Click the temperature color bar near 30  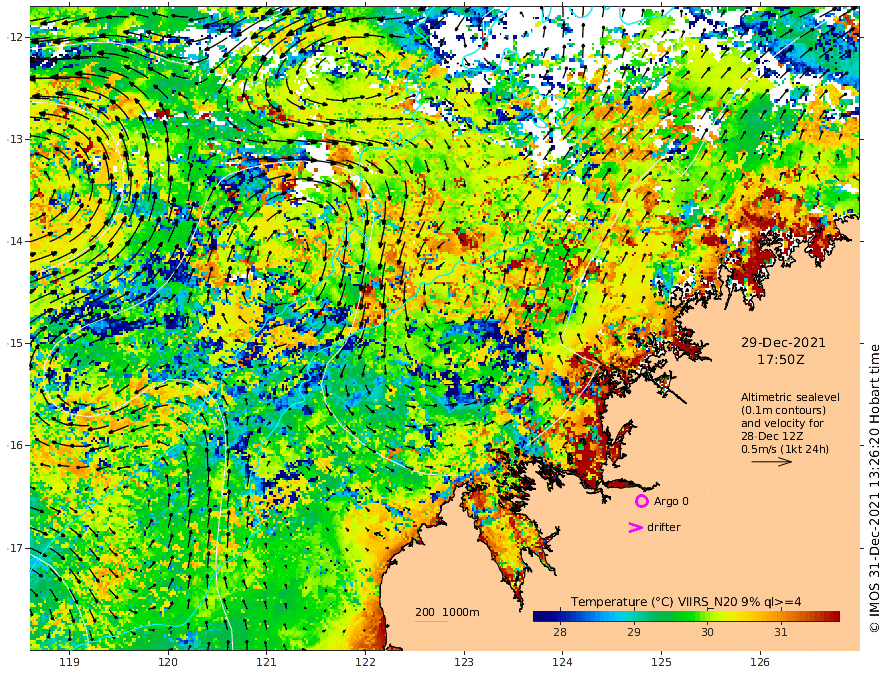[x=707, y=617]
